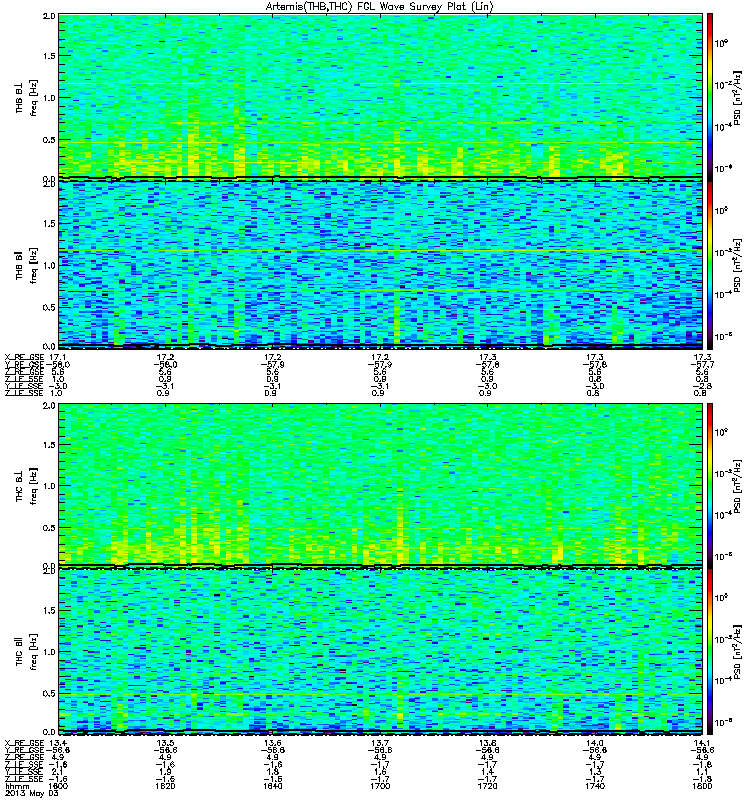
Task: Click the bottom panel PSD color bar
Action: pos(710,652)
